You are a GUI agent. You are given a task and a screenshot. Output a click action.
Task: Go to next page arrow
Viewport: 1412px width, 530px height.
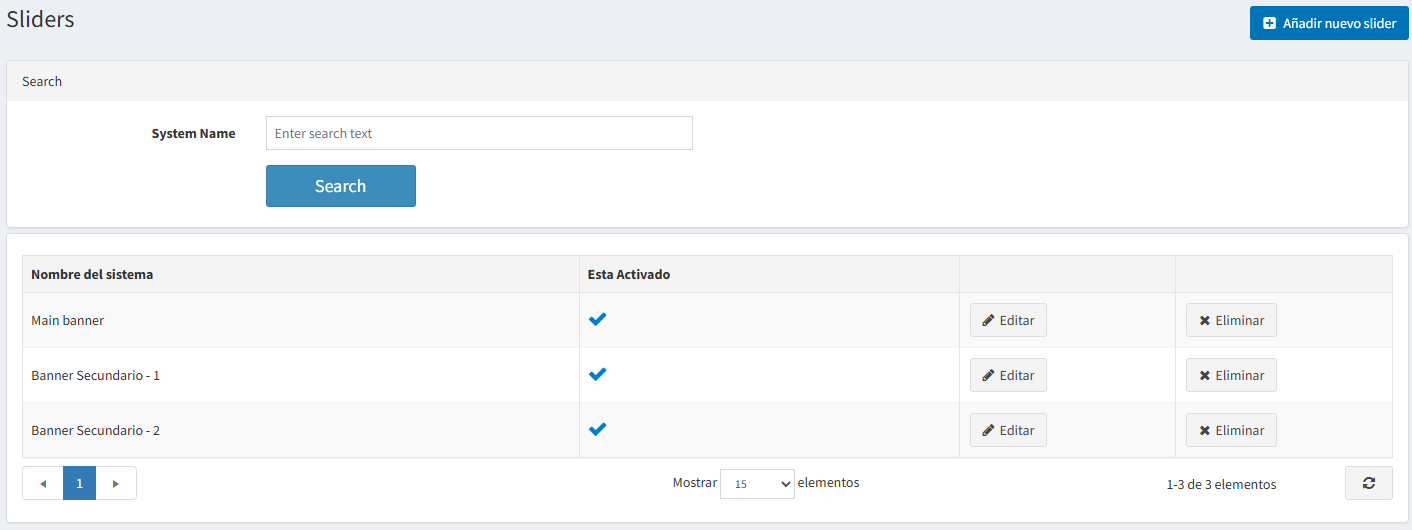(116, 483)
